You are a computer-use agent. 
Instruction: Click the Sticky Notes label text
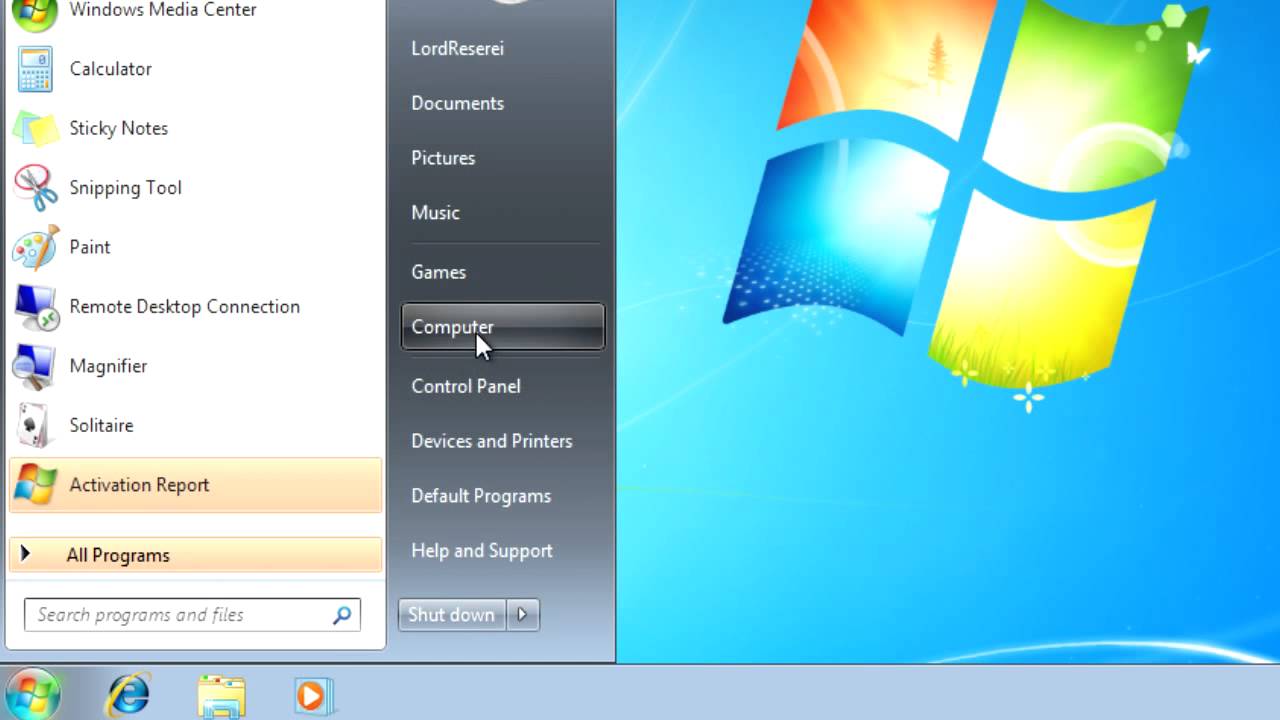[118, 128]
